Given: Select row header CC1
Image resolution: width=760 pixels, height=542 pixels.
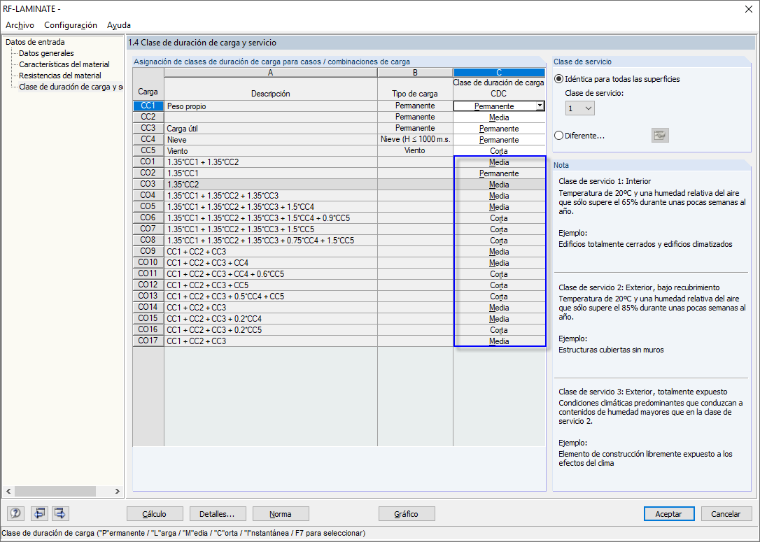Looking at the screenshot, I should click(x=148, y=106).
